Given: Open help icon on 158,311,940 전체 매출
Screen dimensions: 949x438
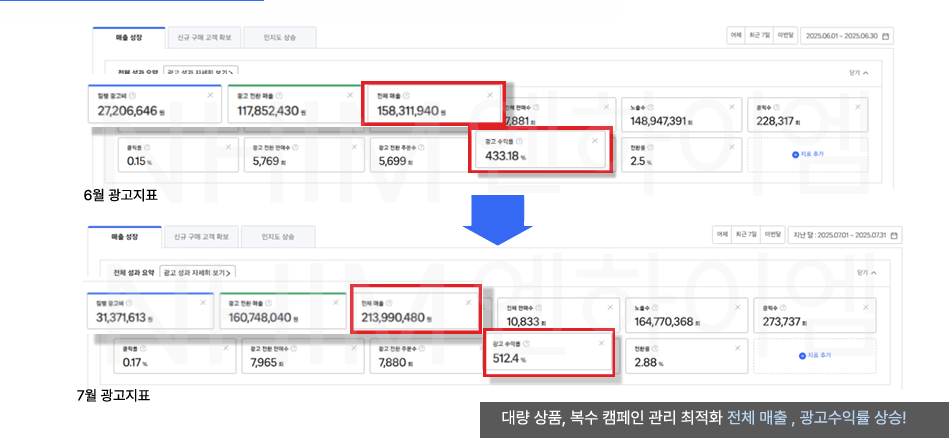Looking at the screenshot, I should tap(407, 95).
